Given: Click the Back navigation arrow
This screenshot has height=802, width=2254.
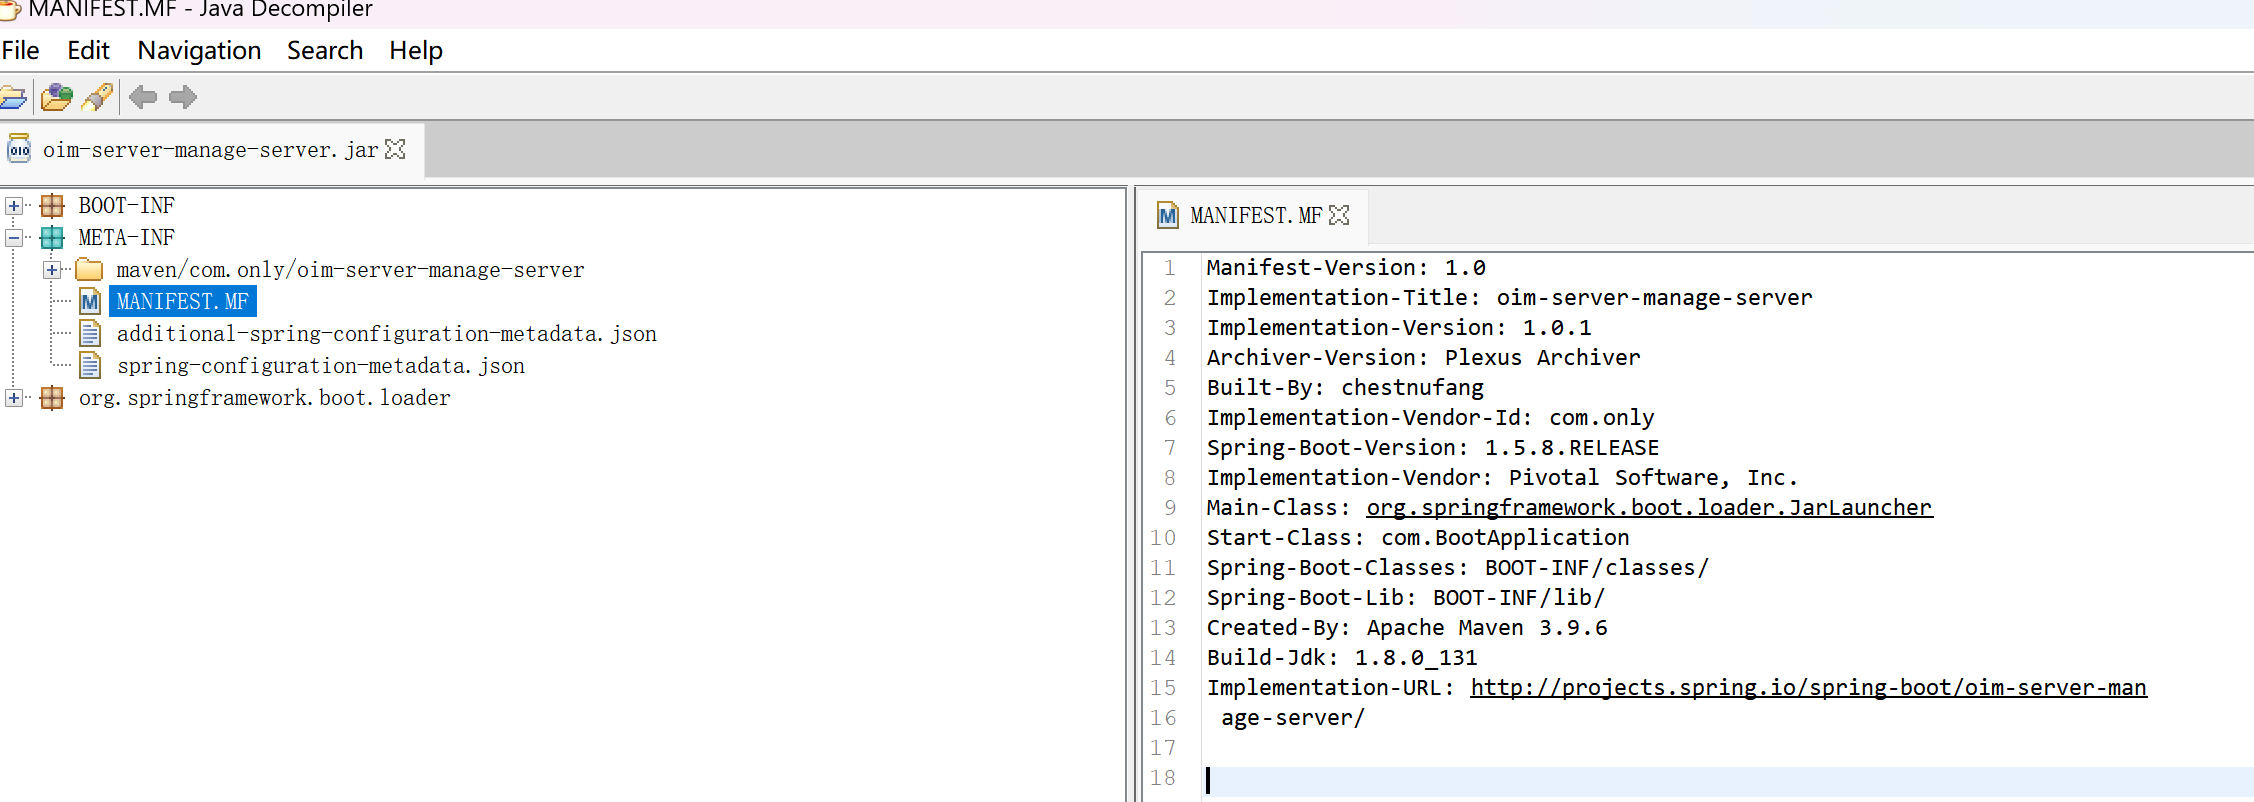Looking at the screenshot, I should click(x=143, y=97).
